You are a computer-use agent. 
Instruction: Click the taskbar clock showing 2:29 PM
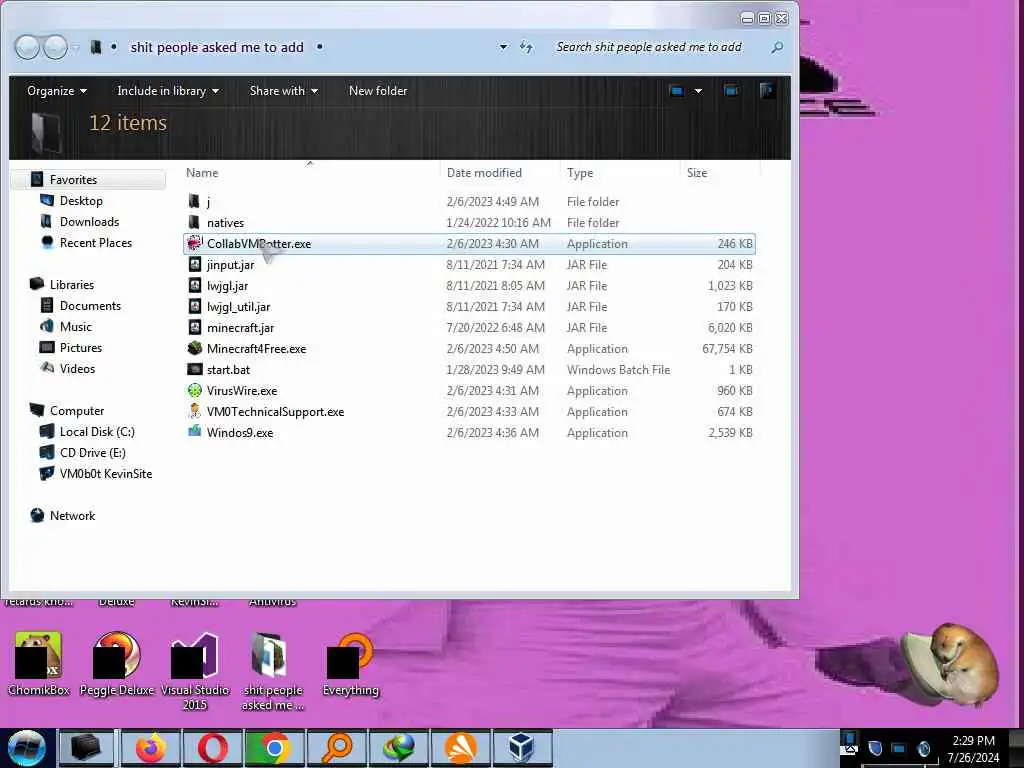pyautogui.click(x=973, y=741)
